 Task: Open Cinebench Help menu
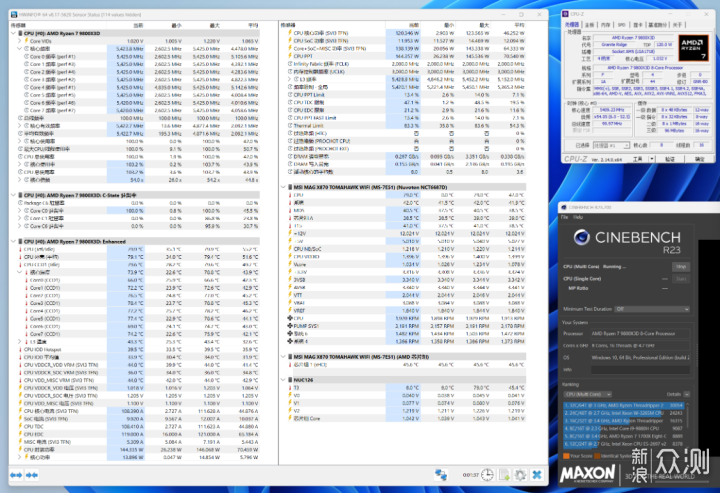coord(578,217)
